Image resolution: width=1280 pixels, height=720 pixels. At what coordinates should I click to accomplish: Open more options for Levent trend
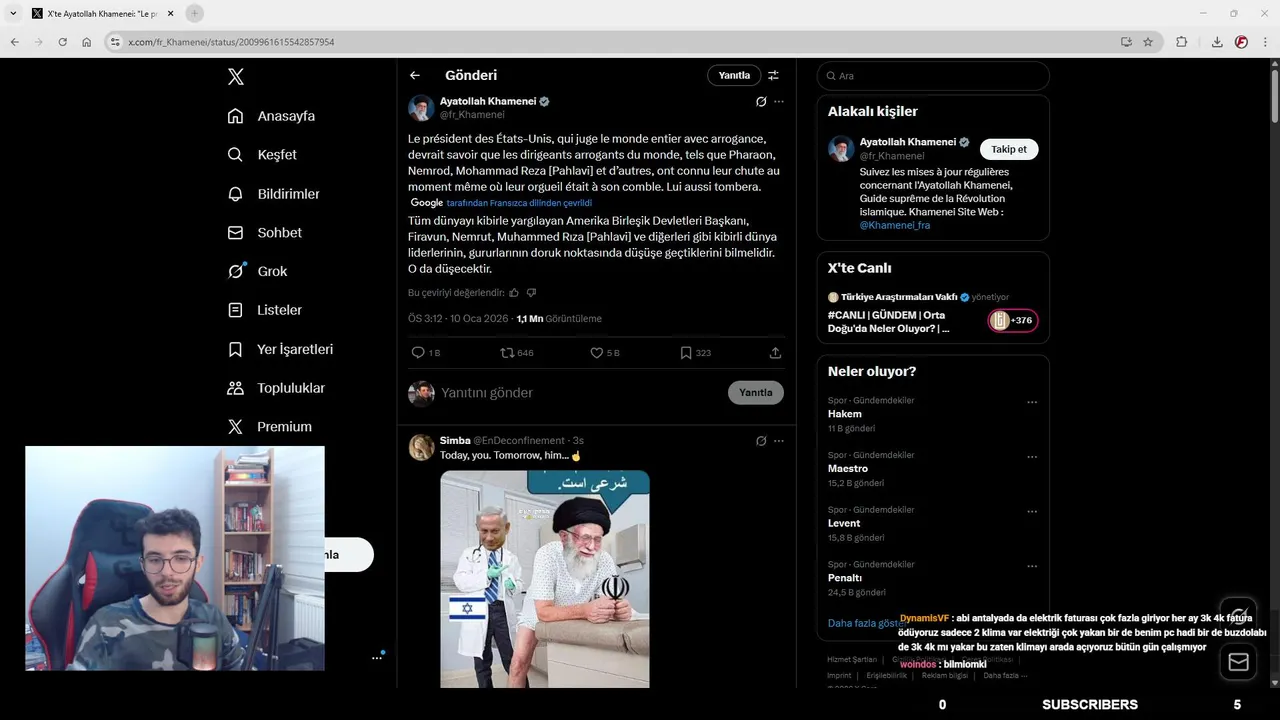pyautogui.click(x=1032, y=511)
